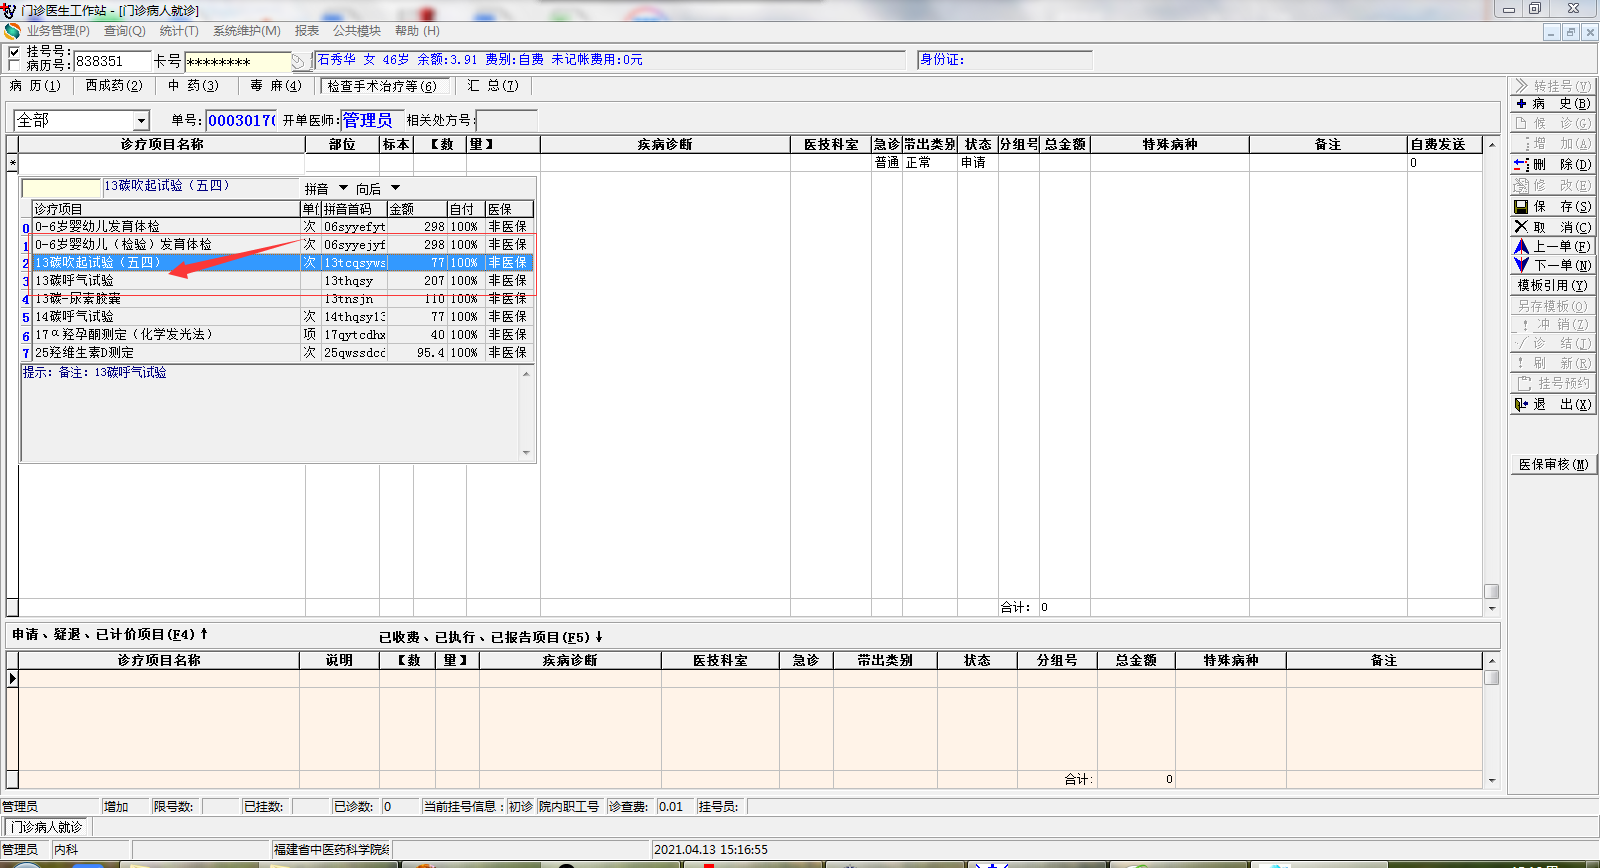Select the 门诊病人就诊 window tab at bottom
The width and height of the screenshot is (1600, 868).
coord(47,827)
